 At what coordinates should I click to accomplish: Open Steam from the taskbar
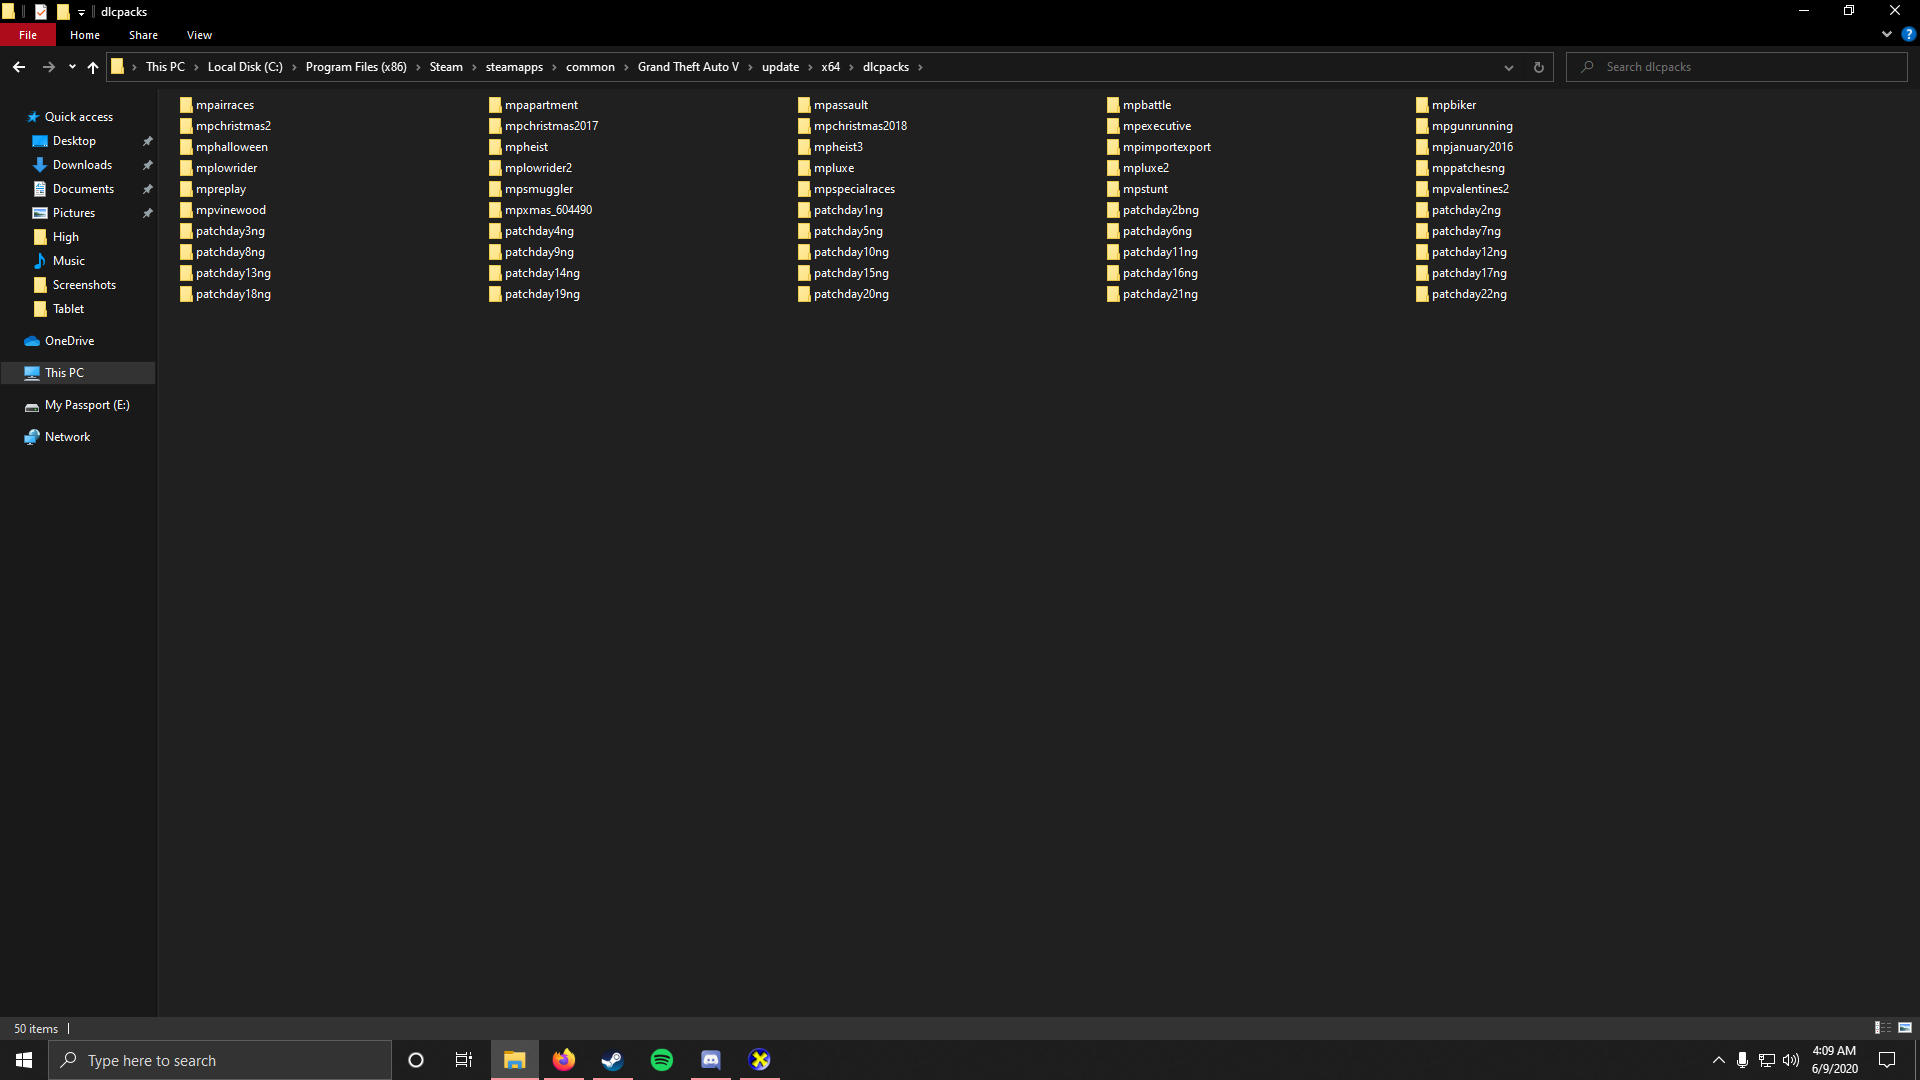click(612, 1060)
